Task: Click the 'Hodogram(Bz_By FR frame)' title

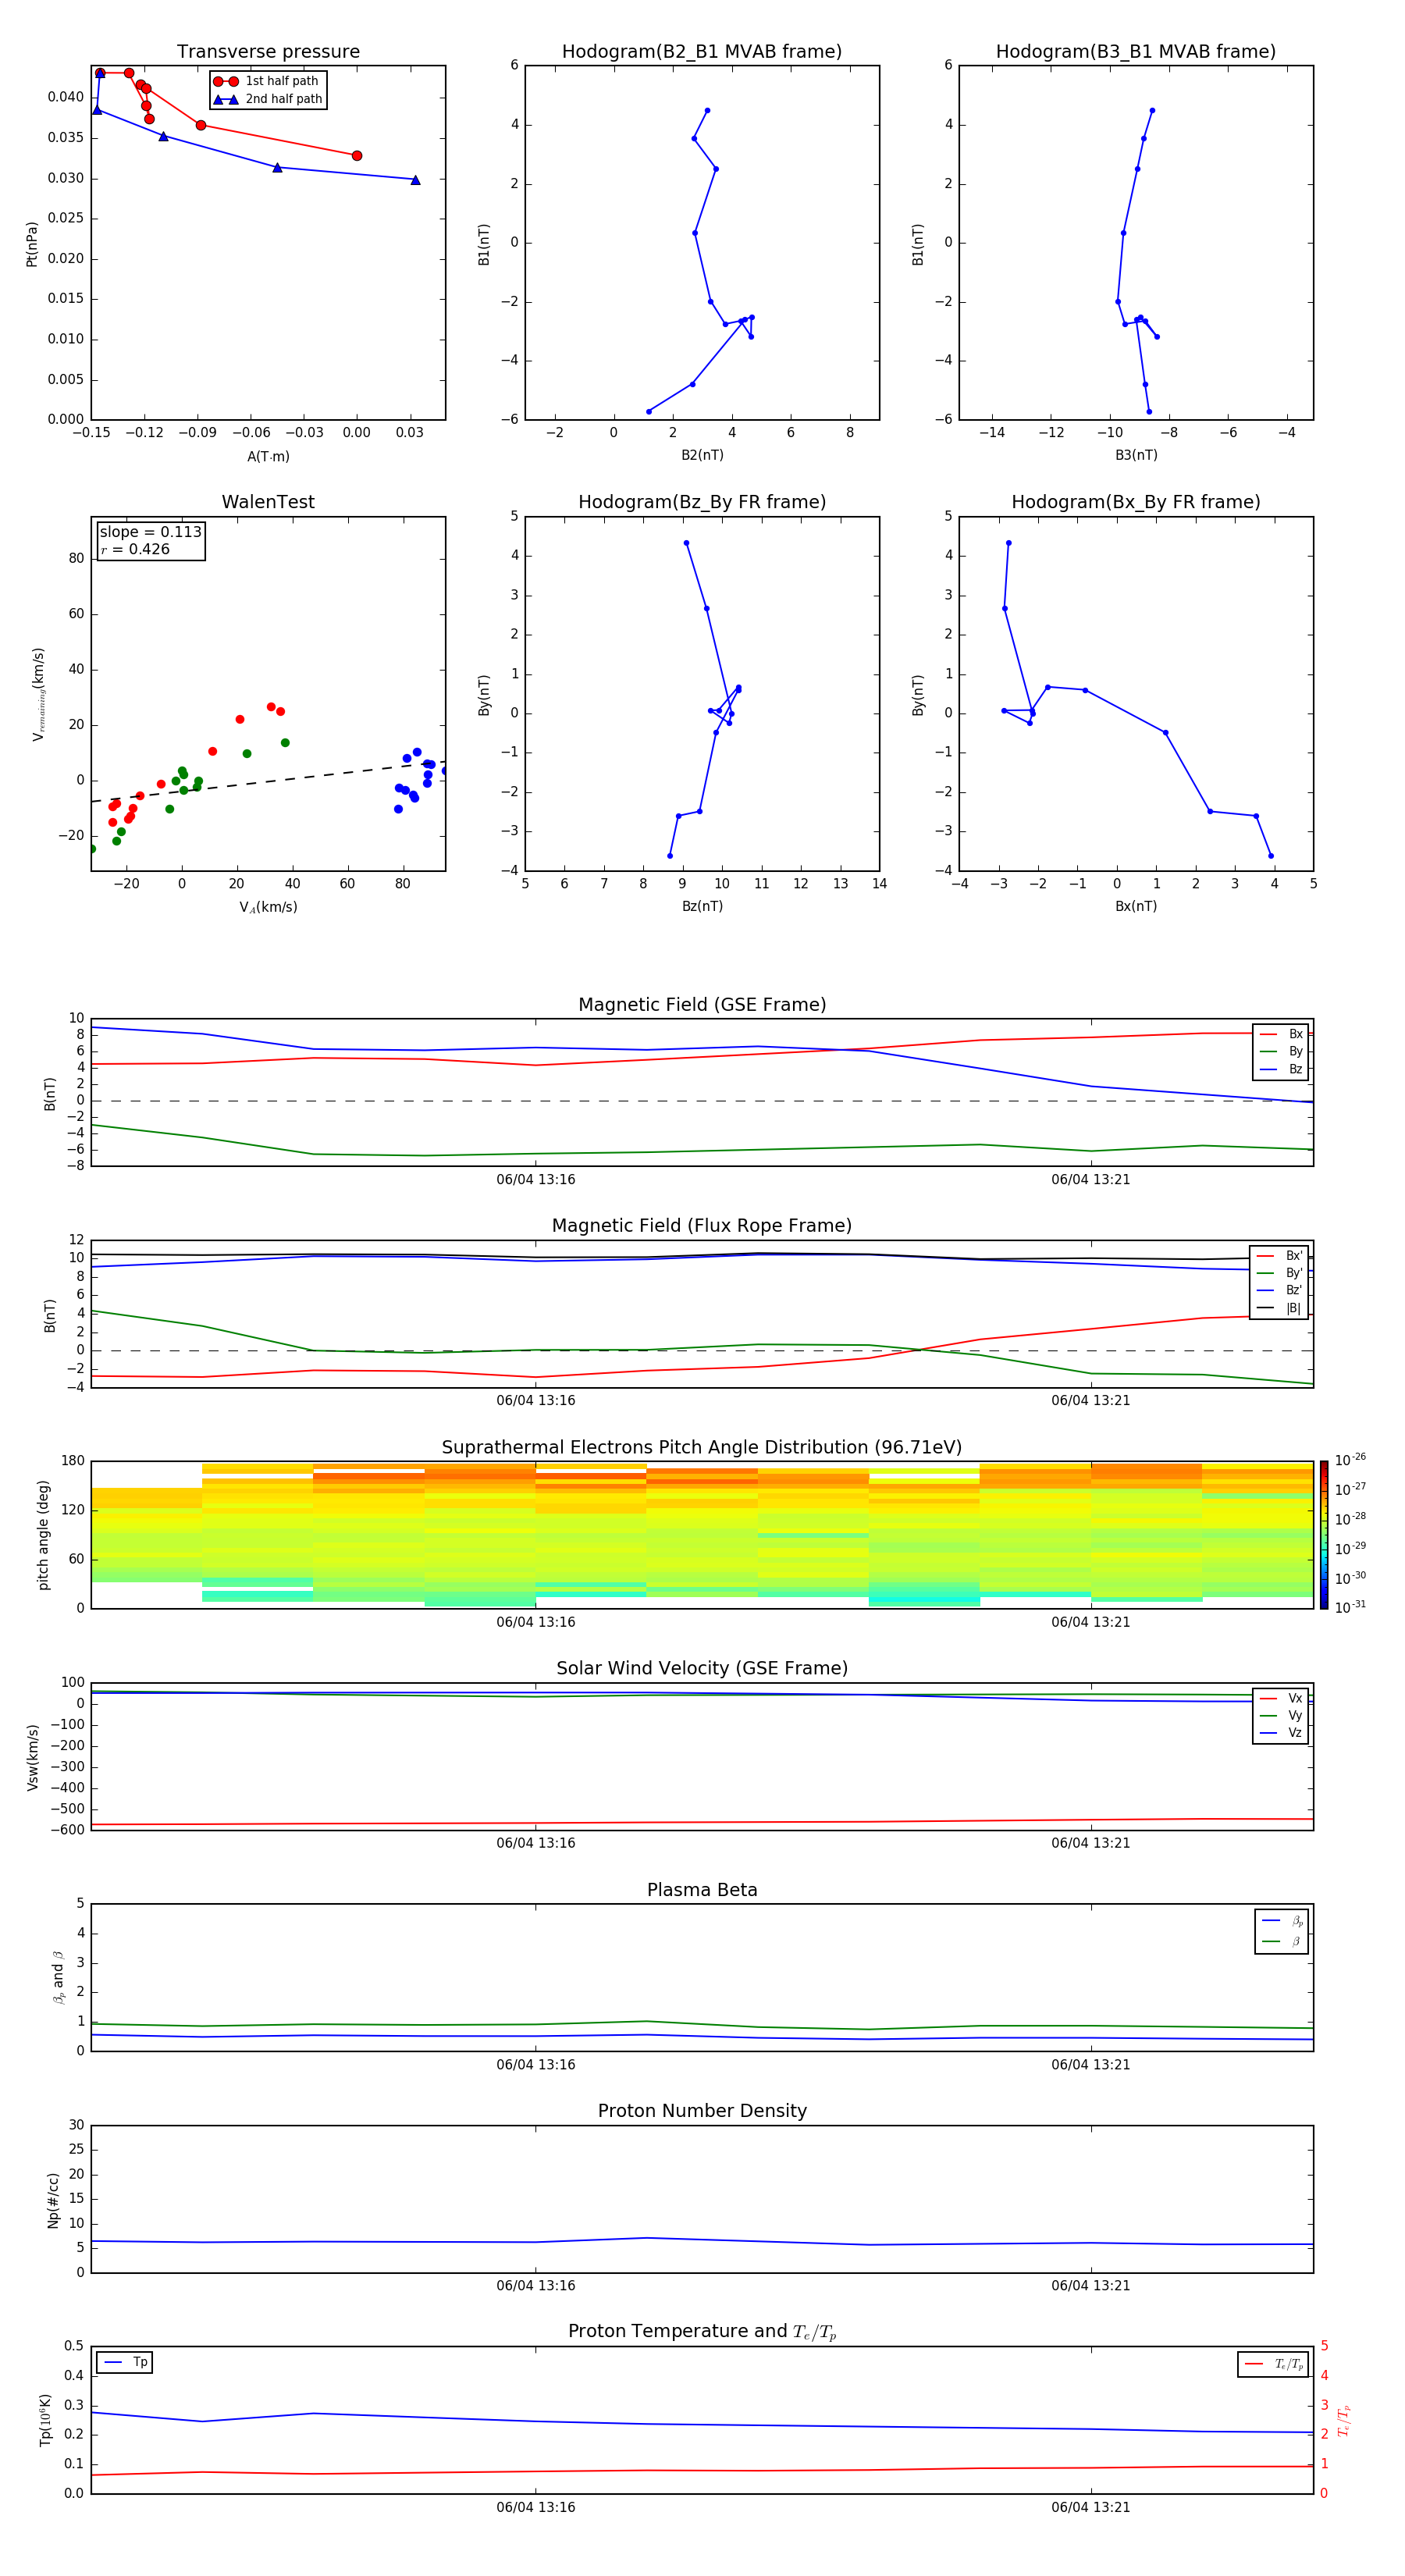Action: [702, 502]
